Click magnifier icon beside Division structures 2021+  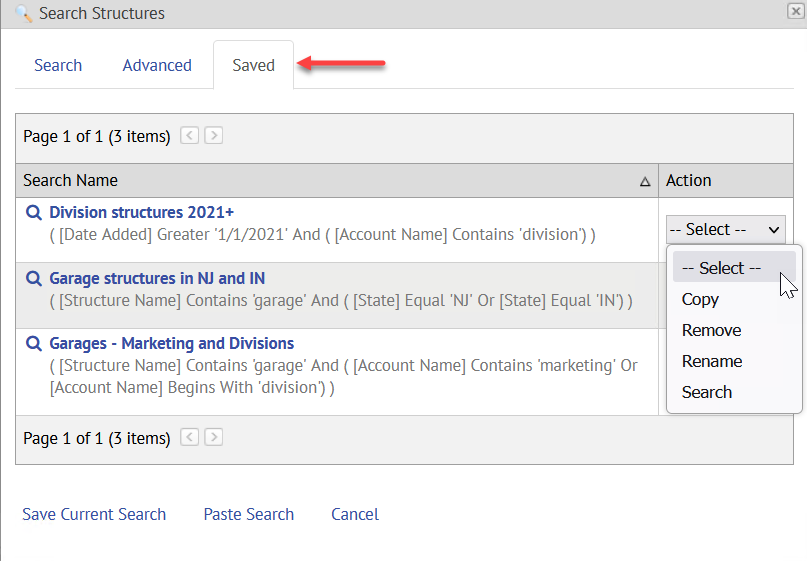(x=34, y=212)
